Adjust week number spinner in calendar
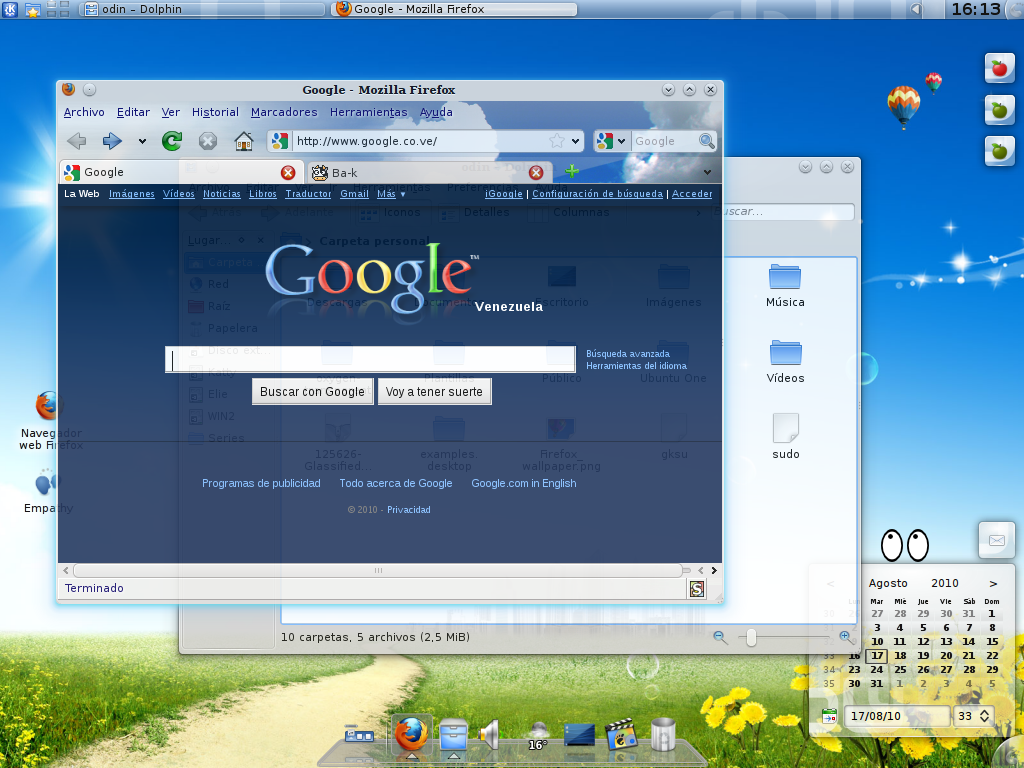Viewport: 1024px width, 768px height. tap(984, 716)
